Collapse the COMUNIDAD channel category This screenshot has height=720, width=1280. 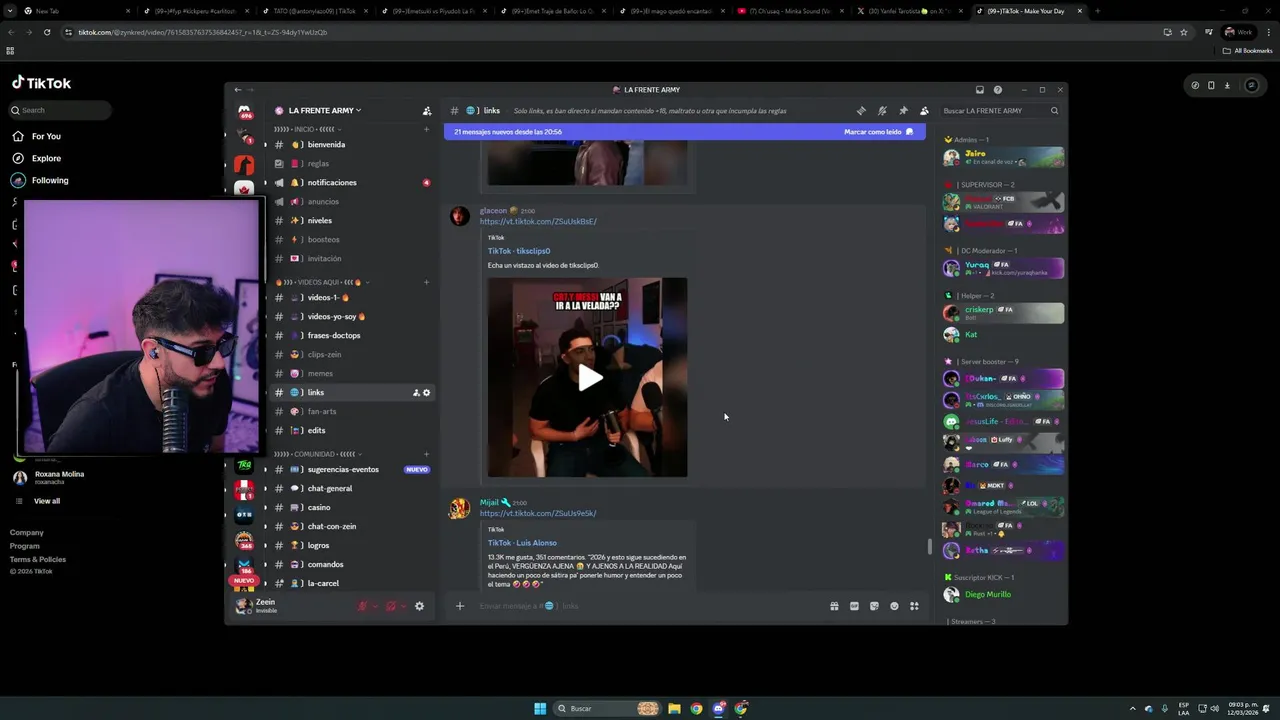(x=318, y=454)
